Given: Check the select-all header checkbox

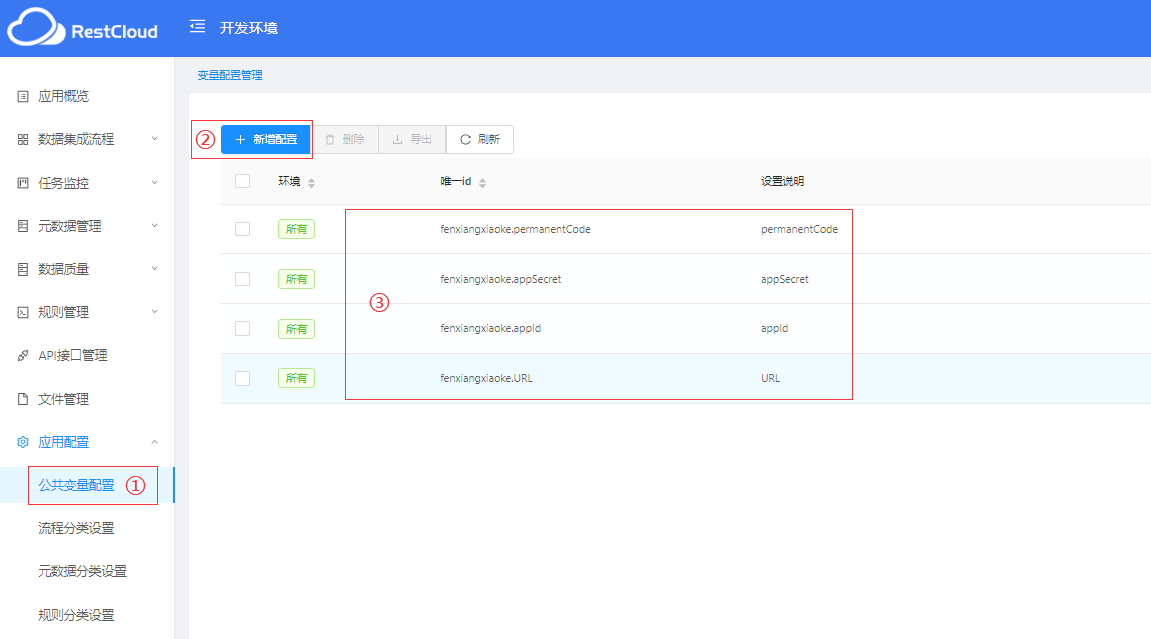Looking at the screenshot, I should click(x=242, y=181).
